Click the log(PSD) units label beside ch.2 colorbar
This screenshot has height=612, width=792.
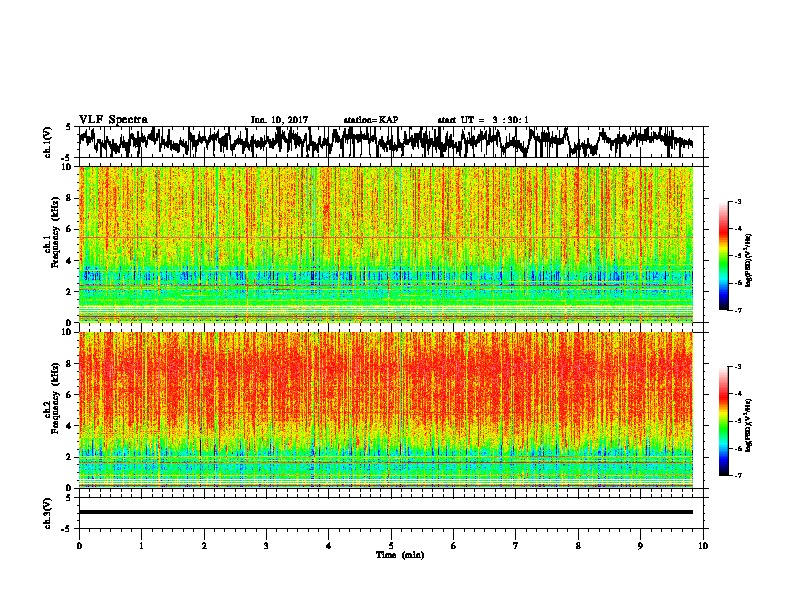749,425
